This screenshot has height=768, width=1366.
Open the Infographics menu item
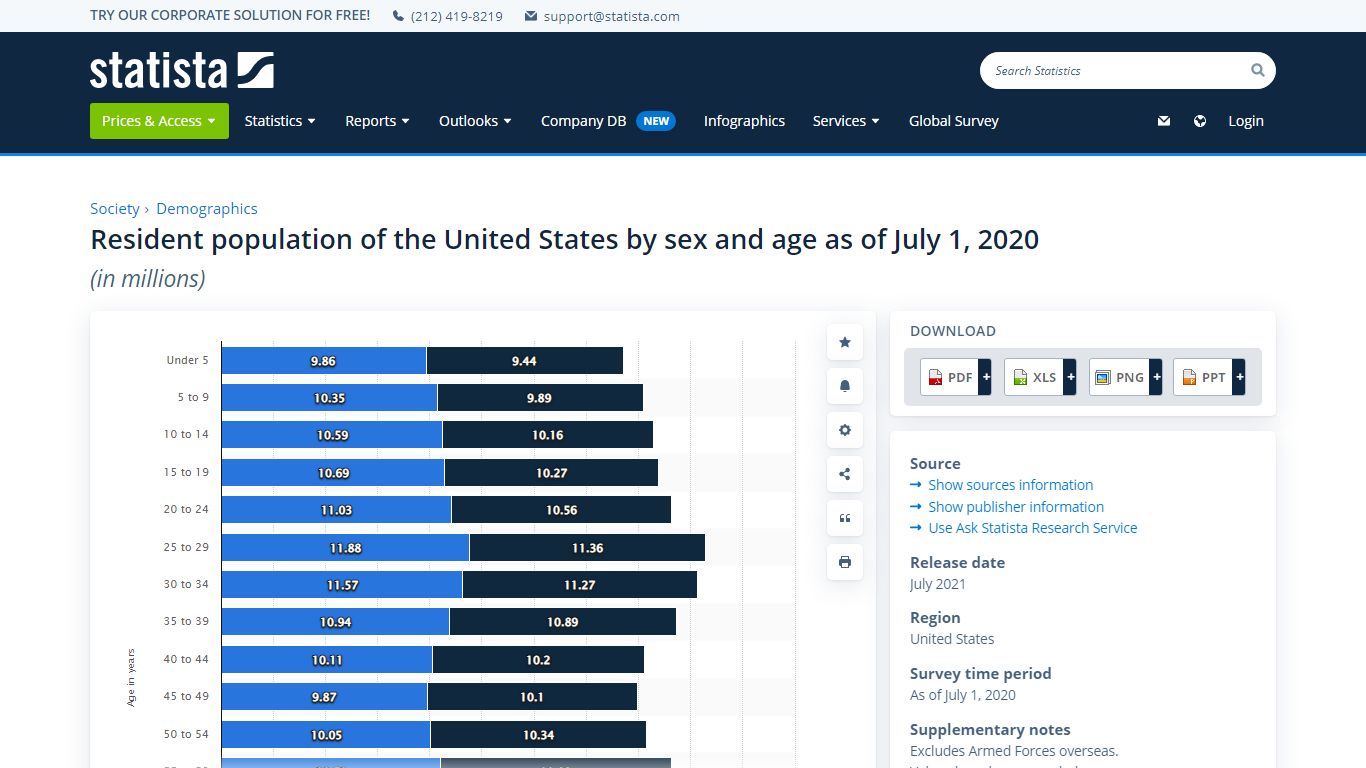pyautogui.click(x=744, y=121)
